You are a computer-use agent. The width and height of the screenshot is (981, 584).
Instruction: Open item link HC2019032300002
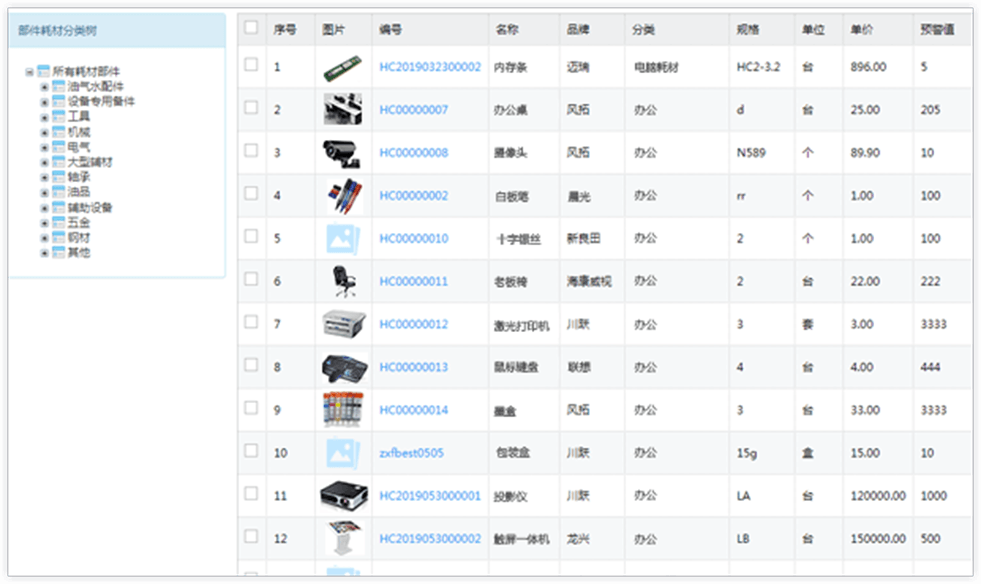(430, 67)
